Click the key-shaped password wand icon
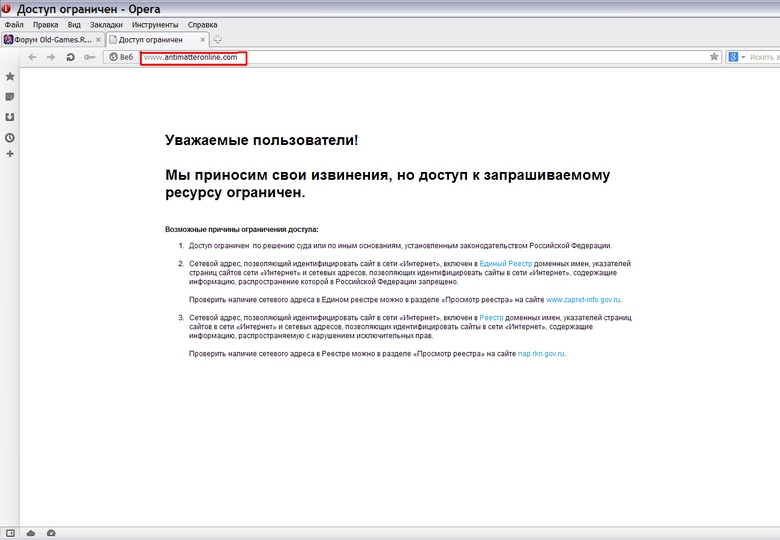 click(x=90, y=57)
